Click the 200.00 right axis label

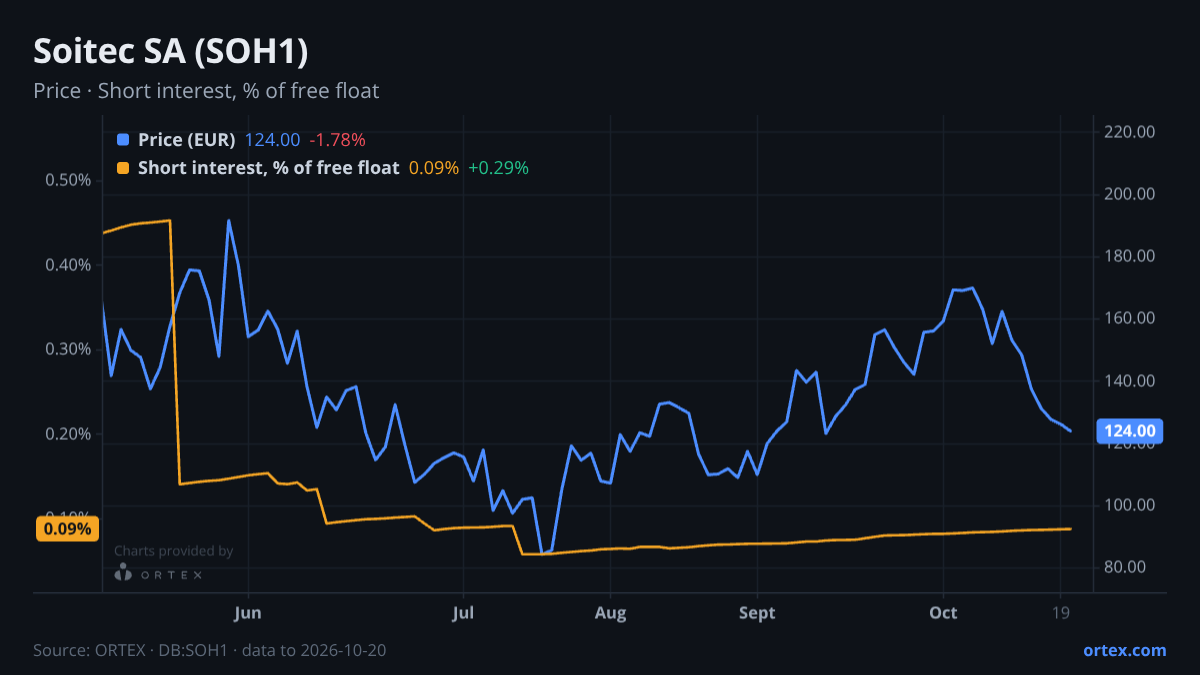coord(1130,194)
